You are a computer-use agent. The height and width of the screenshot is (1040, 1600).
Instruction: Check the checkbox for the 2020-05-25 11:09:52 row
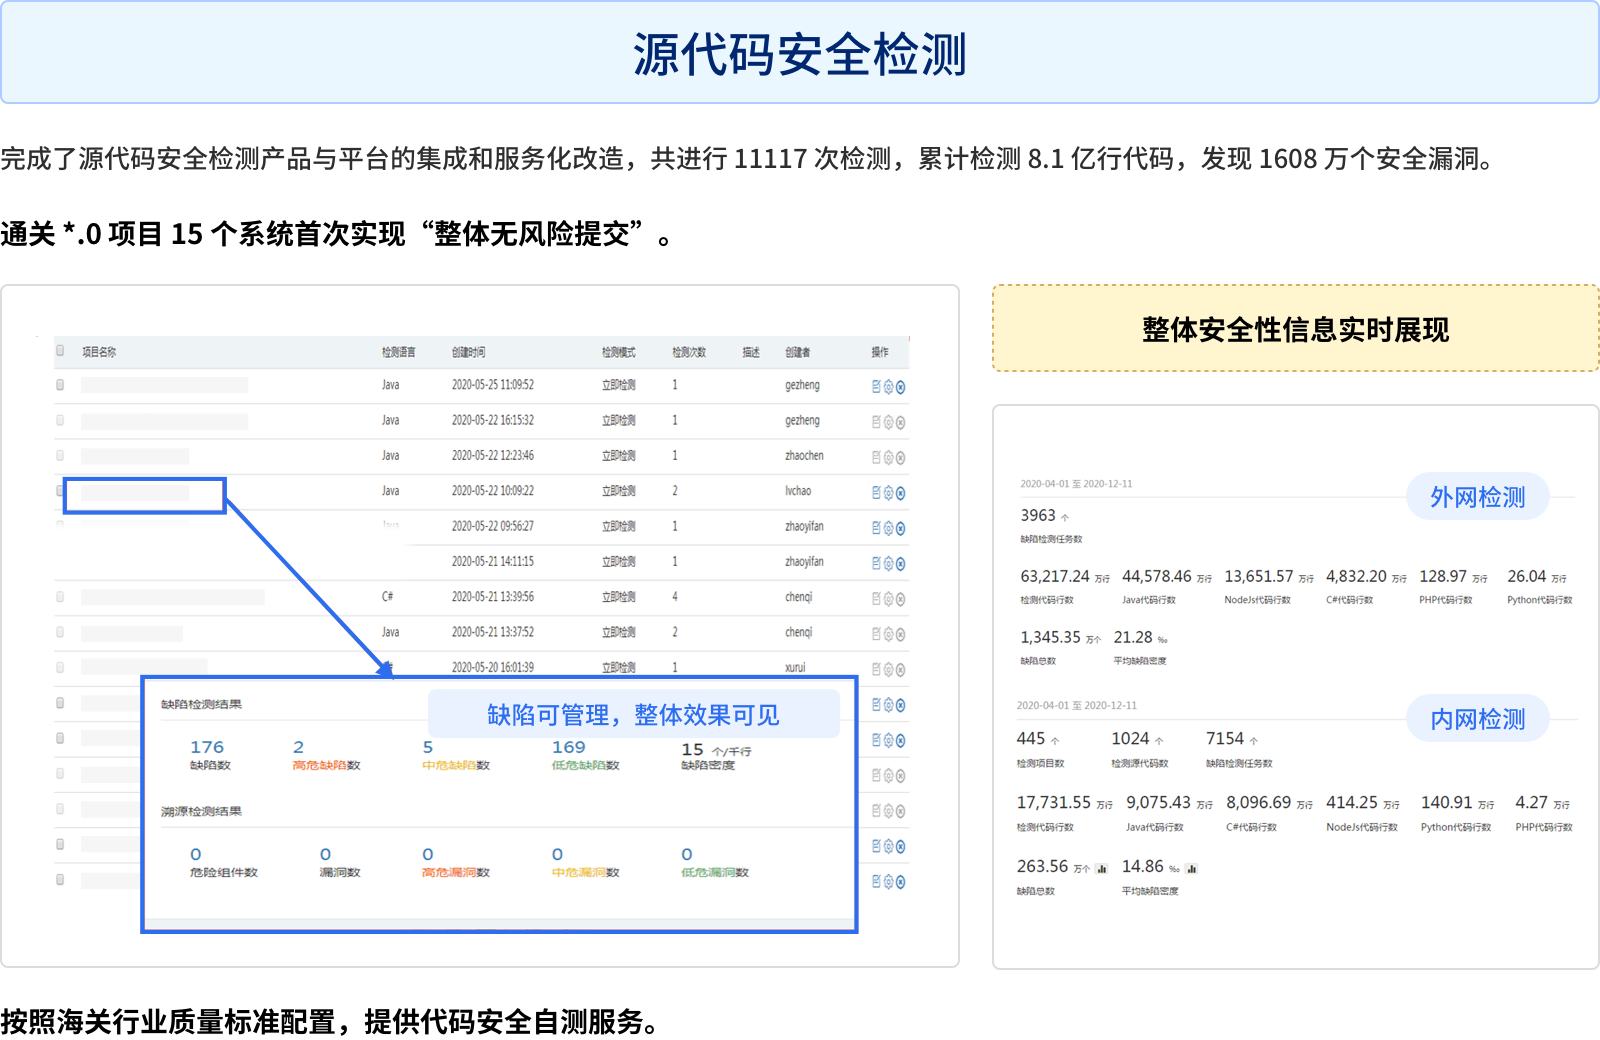click(x=60, y=385)
